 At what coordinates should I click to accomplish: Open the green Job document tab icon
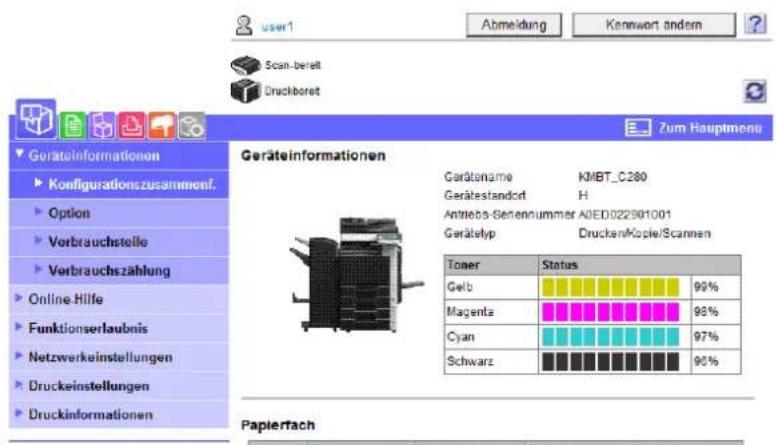pyautogui.click(x=73, y=125)
